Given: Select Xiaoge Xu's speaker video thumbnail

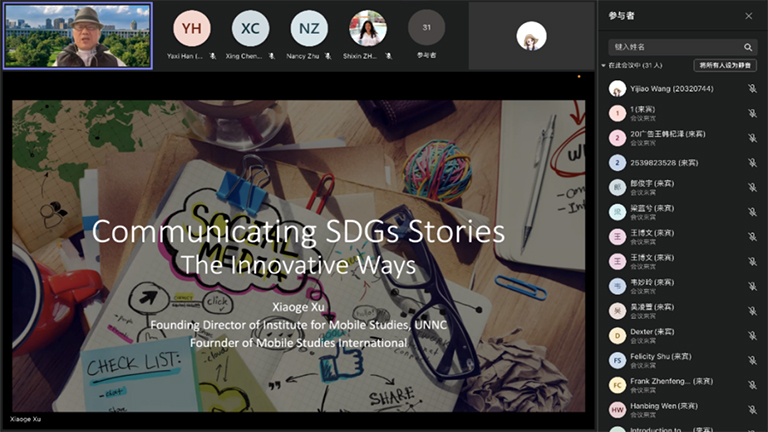Looking at the screenshot, I should 78,36.
